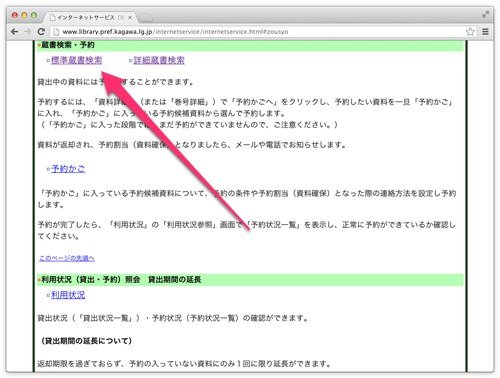Toggle fullscreen with the top-right arrows icon
Screen dimensions: 500x378
486,14
